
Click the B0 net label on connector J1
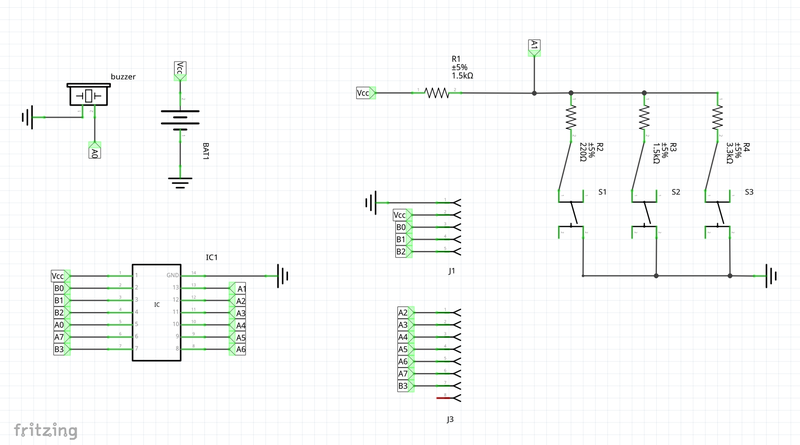click(400, 227)
